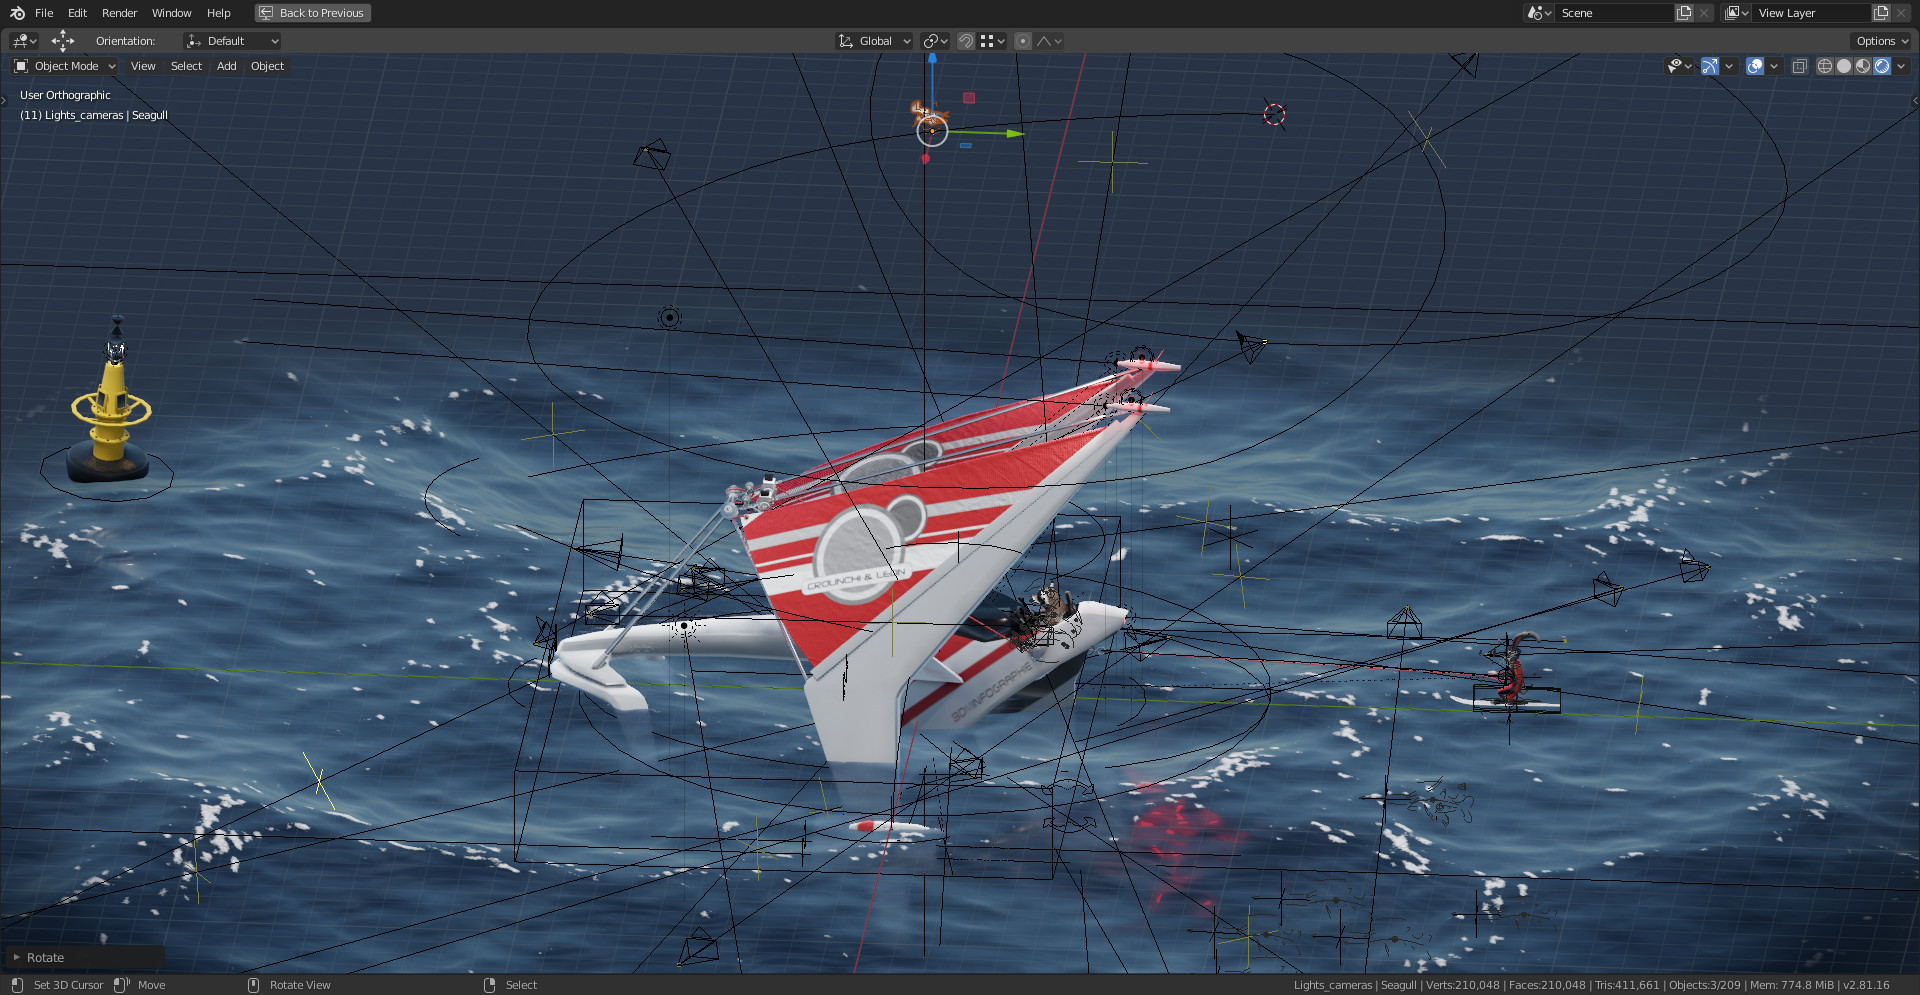Open the Window menu

[x=171, y=13]
